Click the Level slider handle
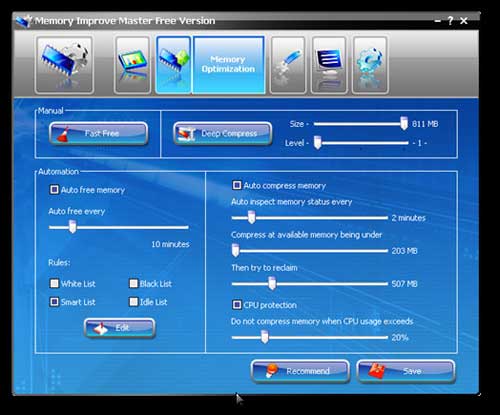This screenshot has height=415, width=500. [317, 143]
